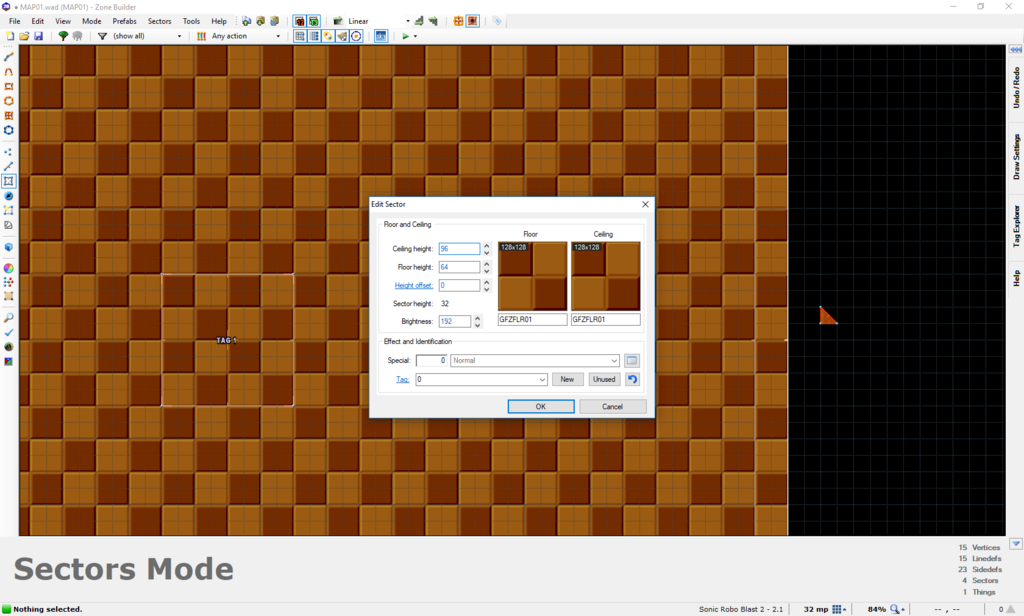
Task: Switch to the Tag Explorer side tab
Action: (x=1016, y=225)
